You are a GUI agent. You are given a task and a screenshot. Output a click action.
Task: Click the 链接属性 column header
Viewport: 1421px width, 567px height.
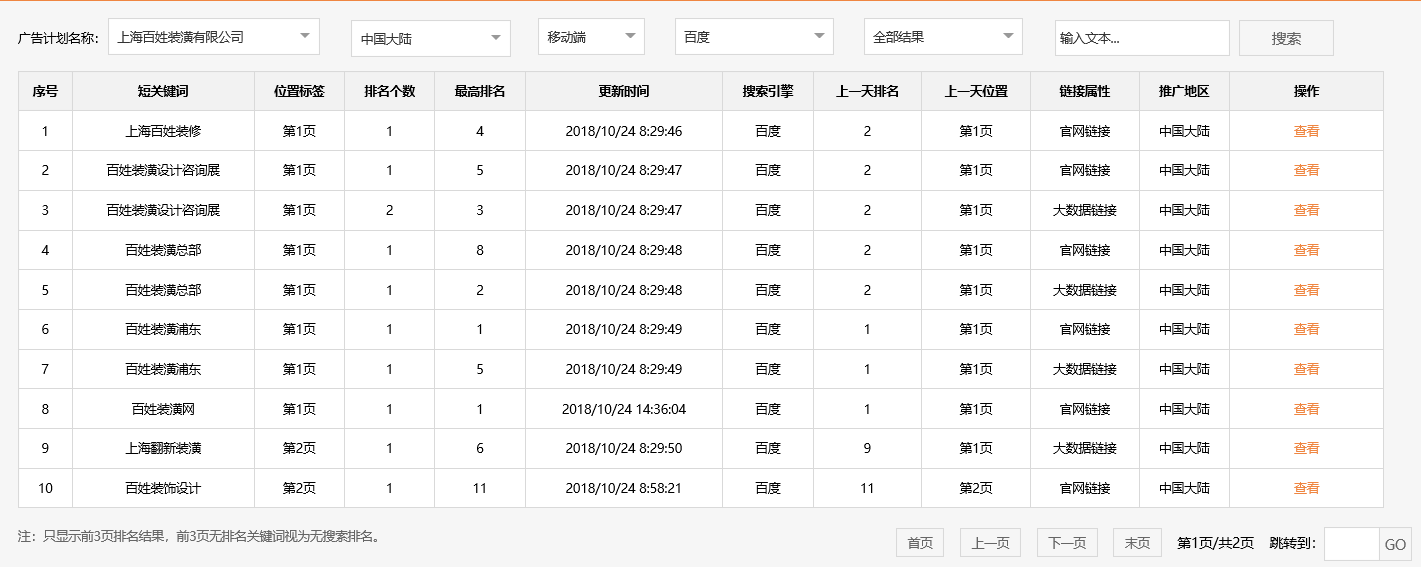1085,91
